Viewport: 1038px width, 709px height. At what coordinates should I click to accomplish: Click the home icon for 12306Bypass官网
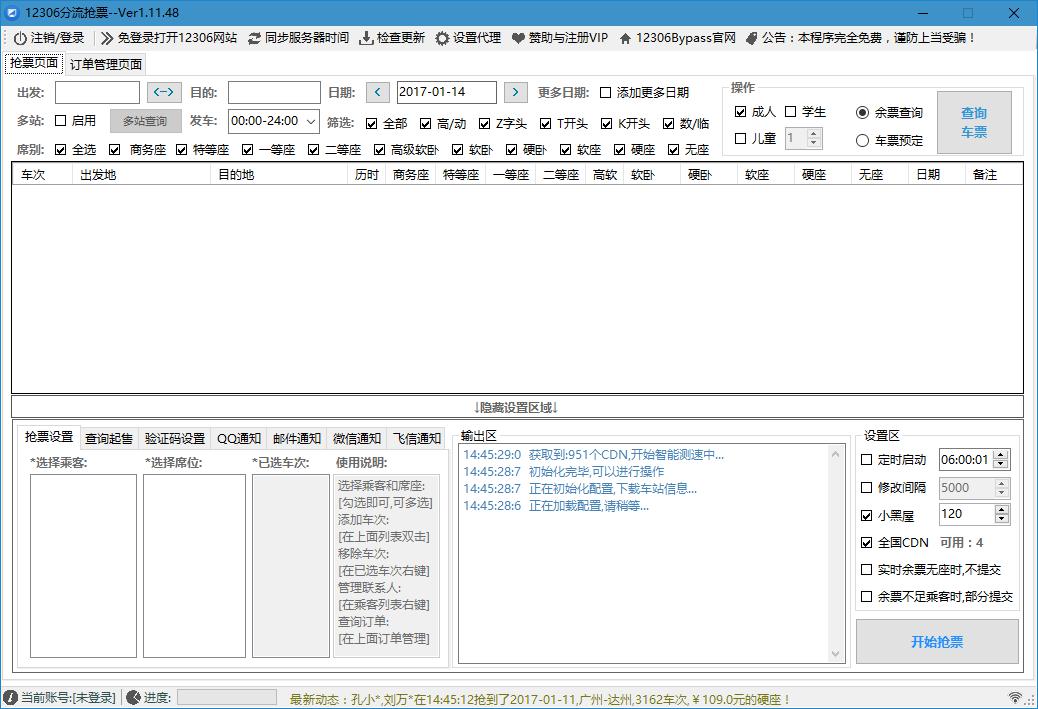tap(625, 38)
